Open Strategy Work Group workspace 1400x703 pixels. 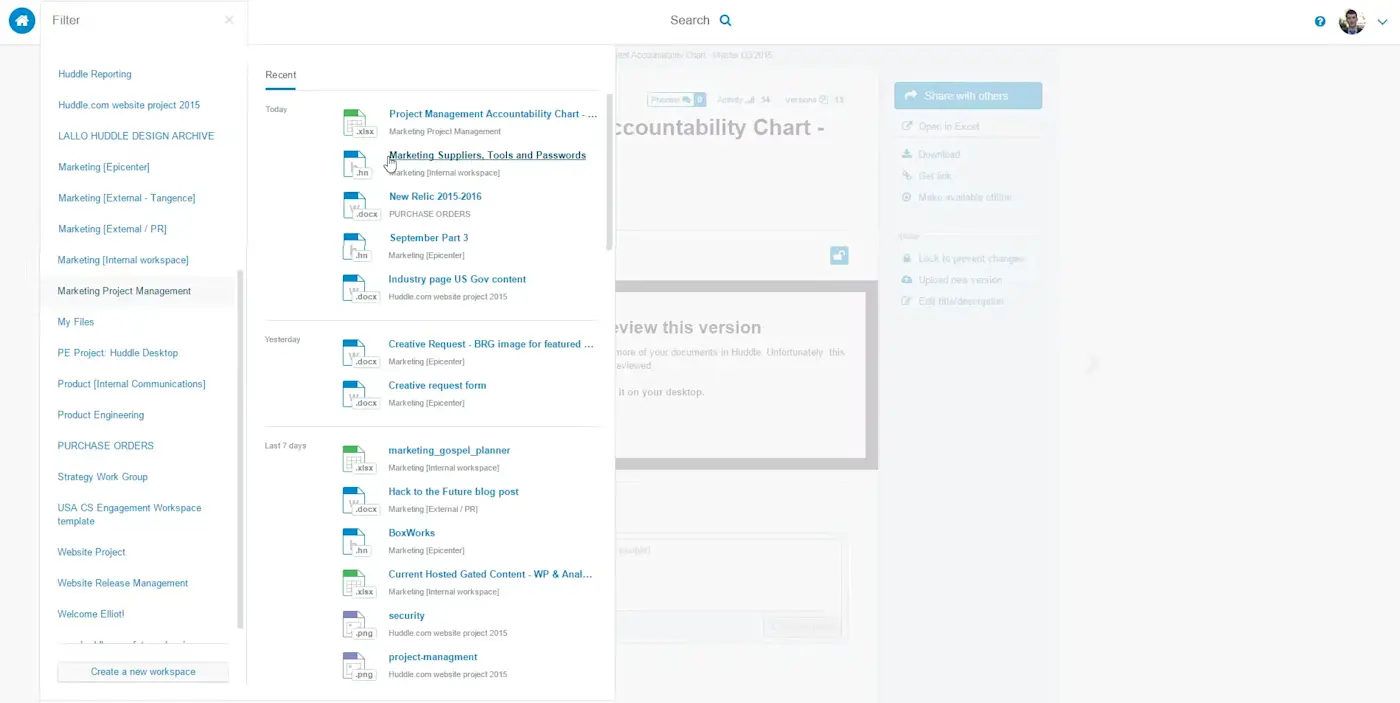pos(103,477)
